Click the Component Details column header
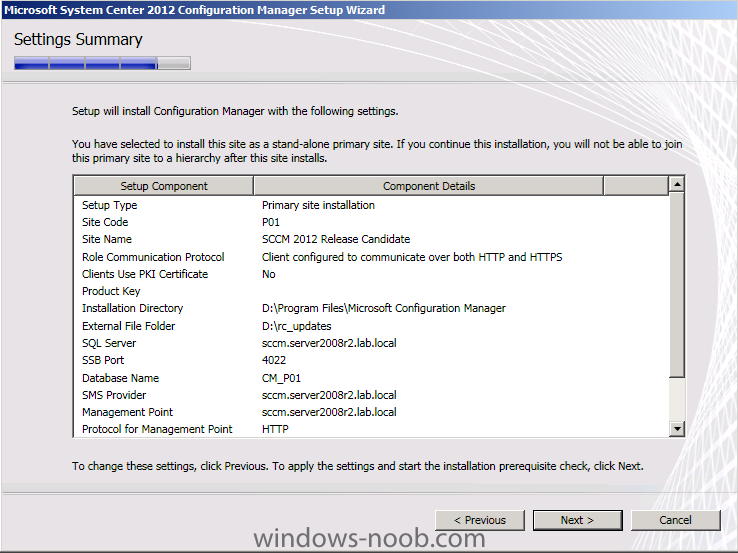The height and width of the screenshot is (553, 738). tap(429, 186)
